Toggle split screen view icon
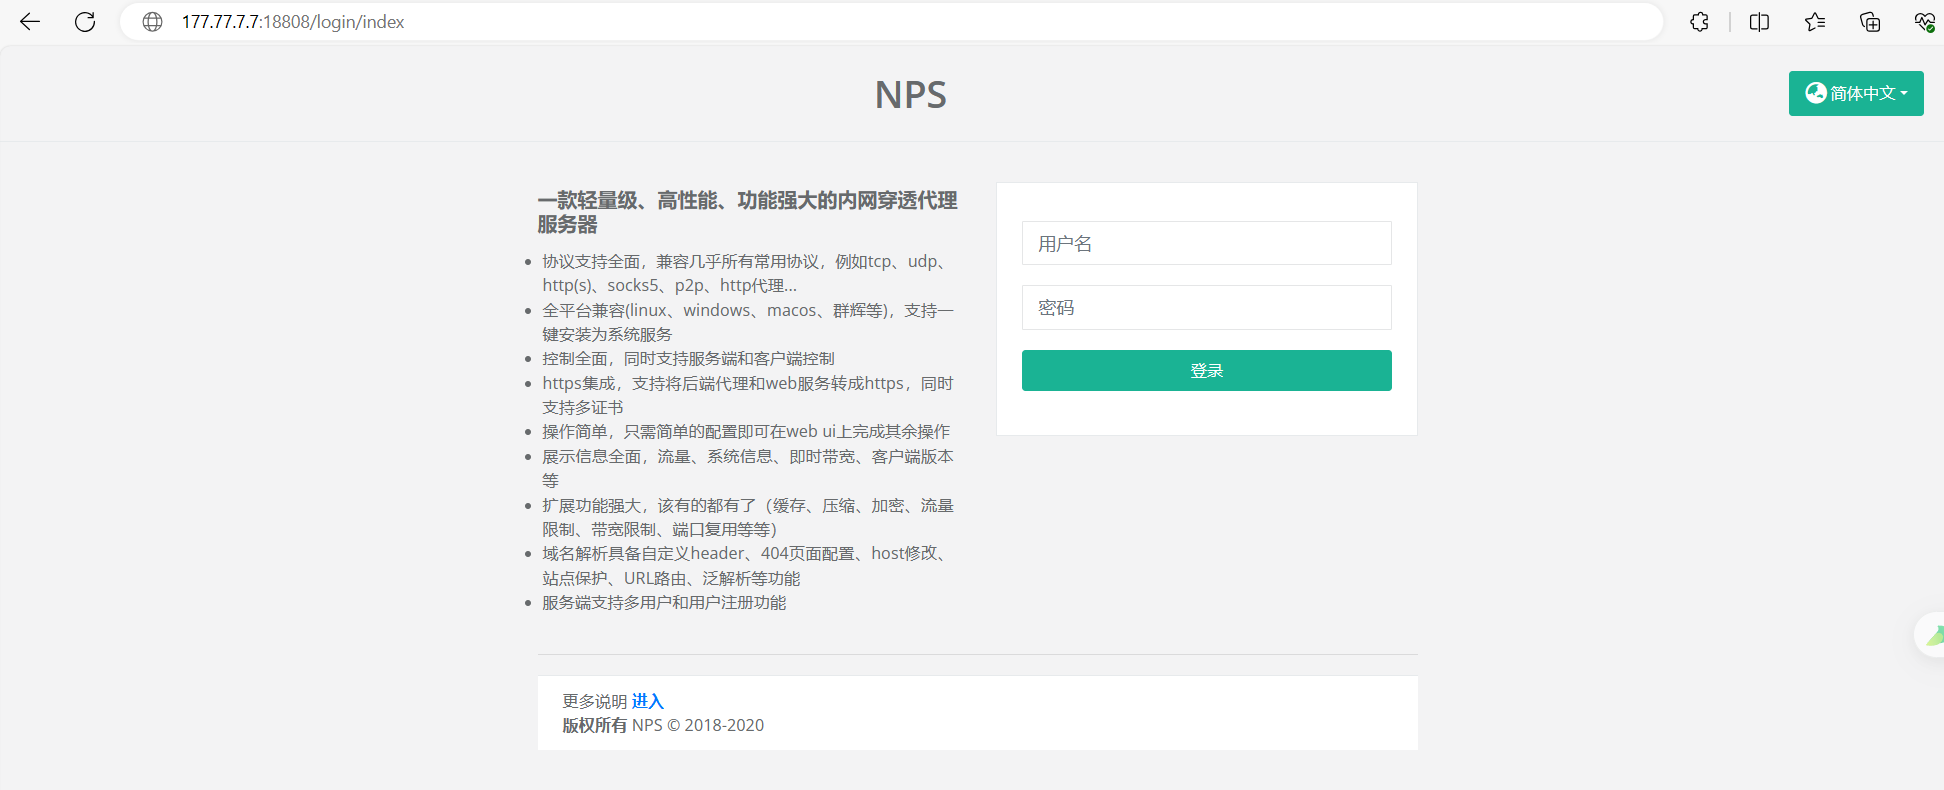 pyautogui.click(x=1759, y=22)
